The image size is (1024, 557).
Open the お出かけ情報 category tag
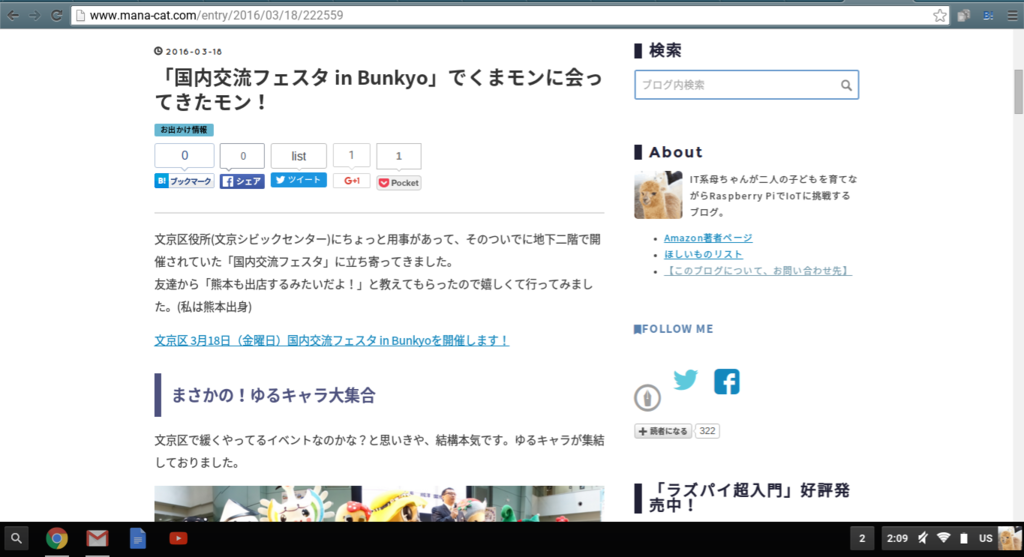pos(184,130)
